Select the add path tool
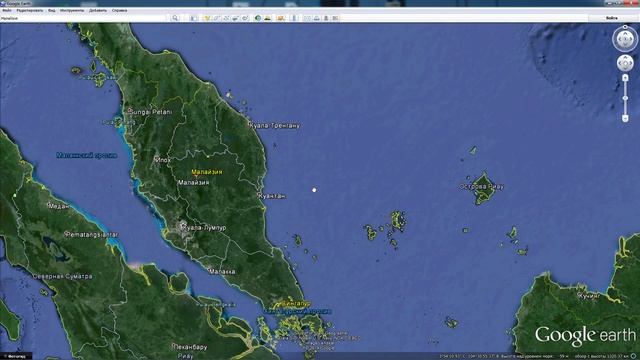 (x=226, y=18)
